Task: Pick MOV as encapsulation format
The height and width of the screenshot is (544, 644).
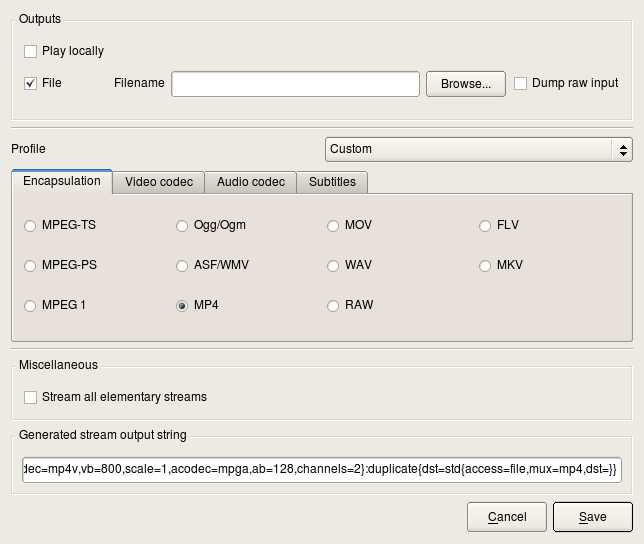Action: point(333,226)
